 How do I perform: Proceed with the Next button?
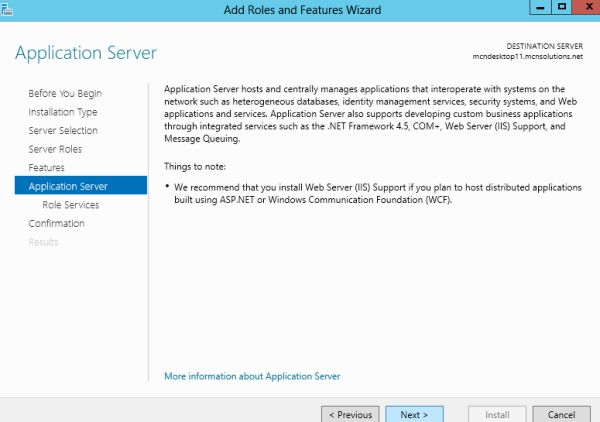pos(414,414)
